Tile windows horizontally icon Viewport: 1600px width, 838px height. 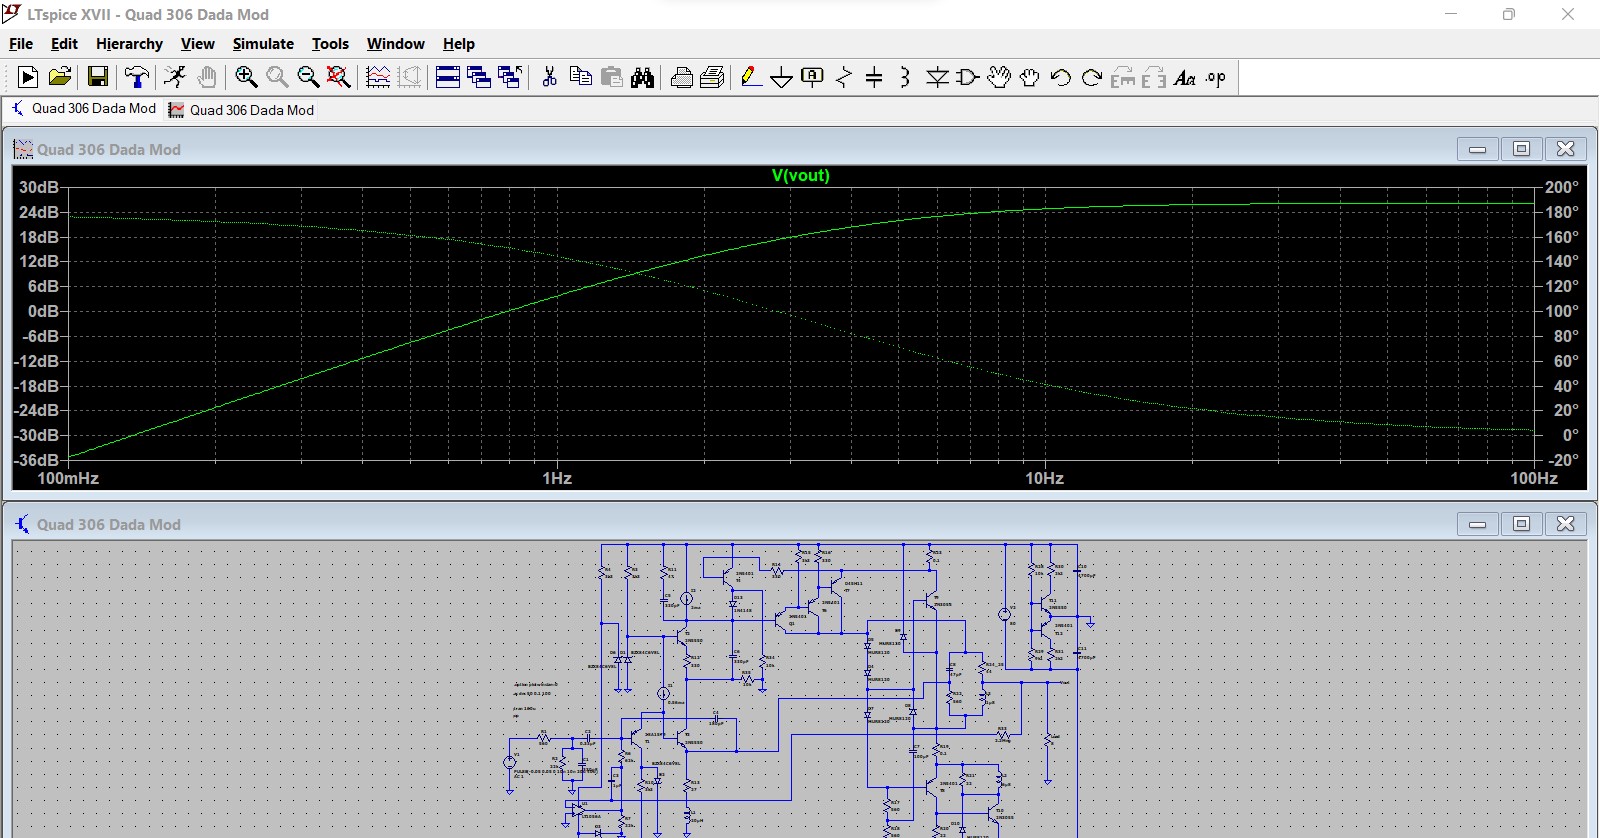(448, 77)
